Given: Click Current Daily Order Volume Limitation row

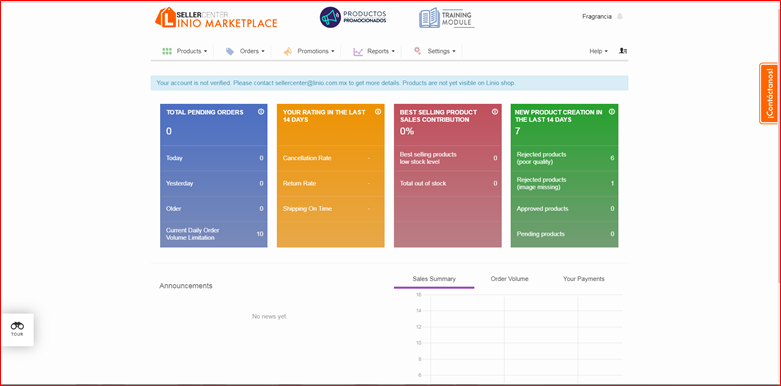Looking at the screenshot, I should point(214,234).
